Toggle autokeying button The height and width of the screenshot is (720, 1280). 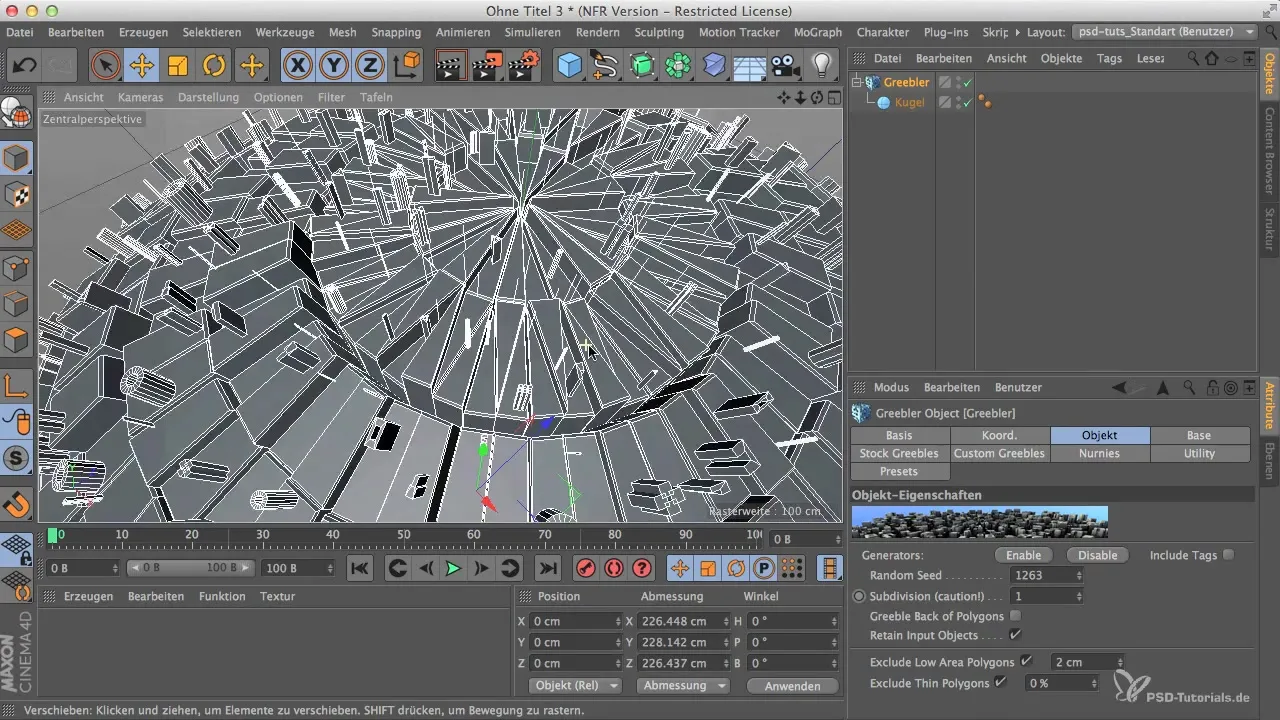tap(614, 568)
